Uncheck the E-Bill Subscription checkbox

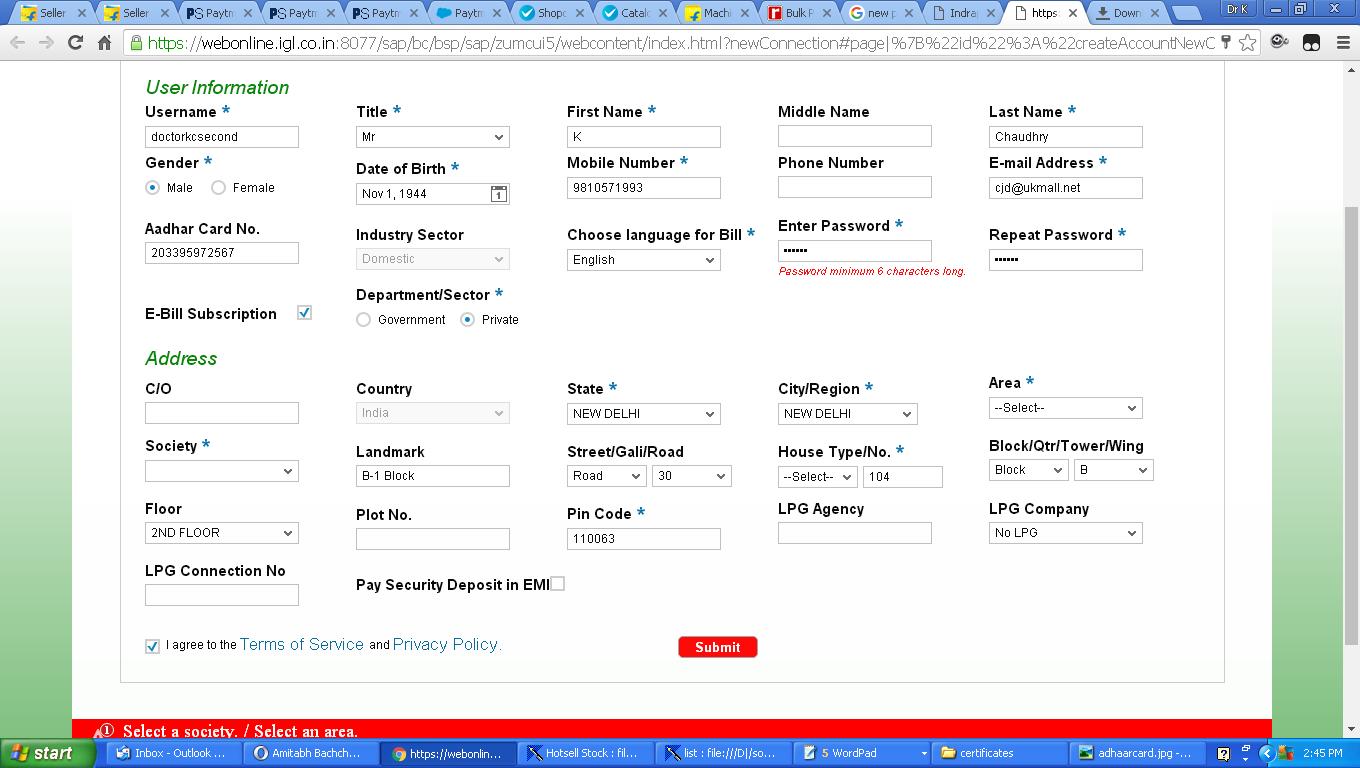point(304,313)
